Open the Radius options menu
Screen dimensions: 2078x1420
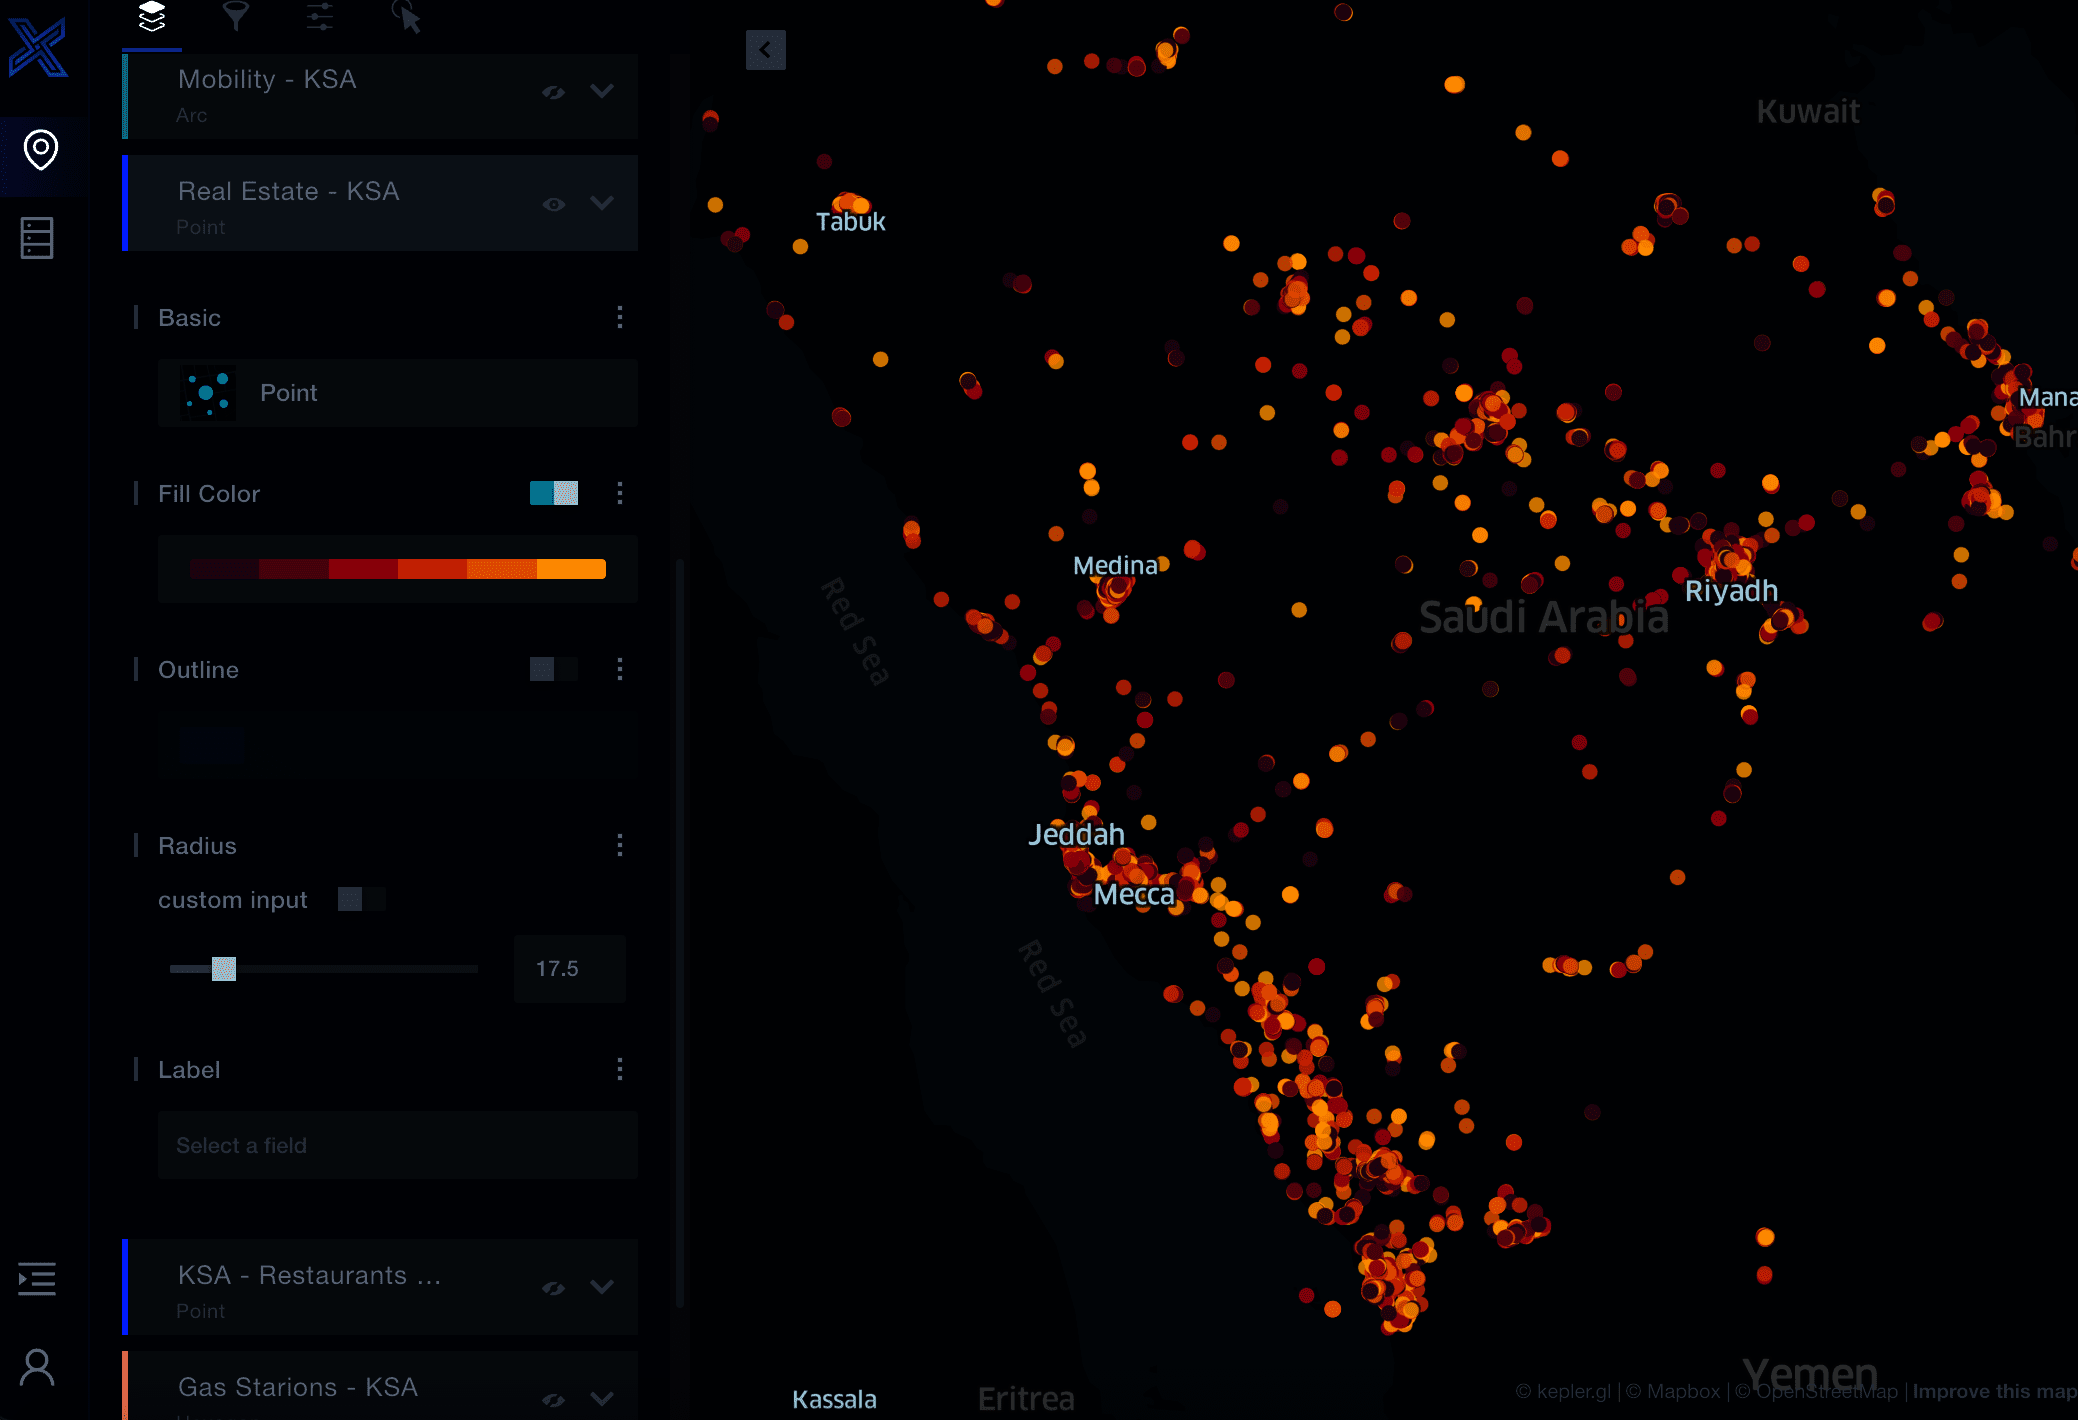[620, 845]
